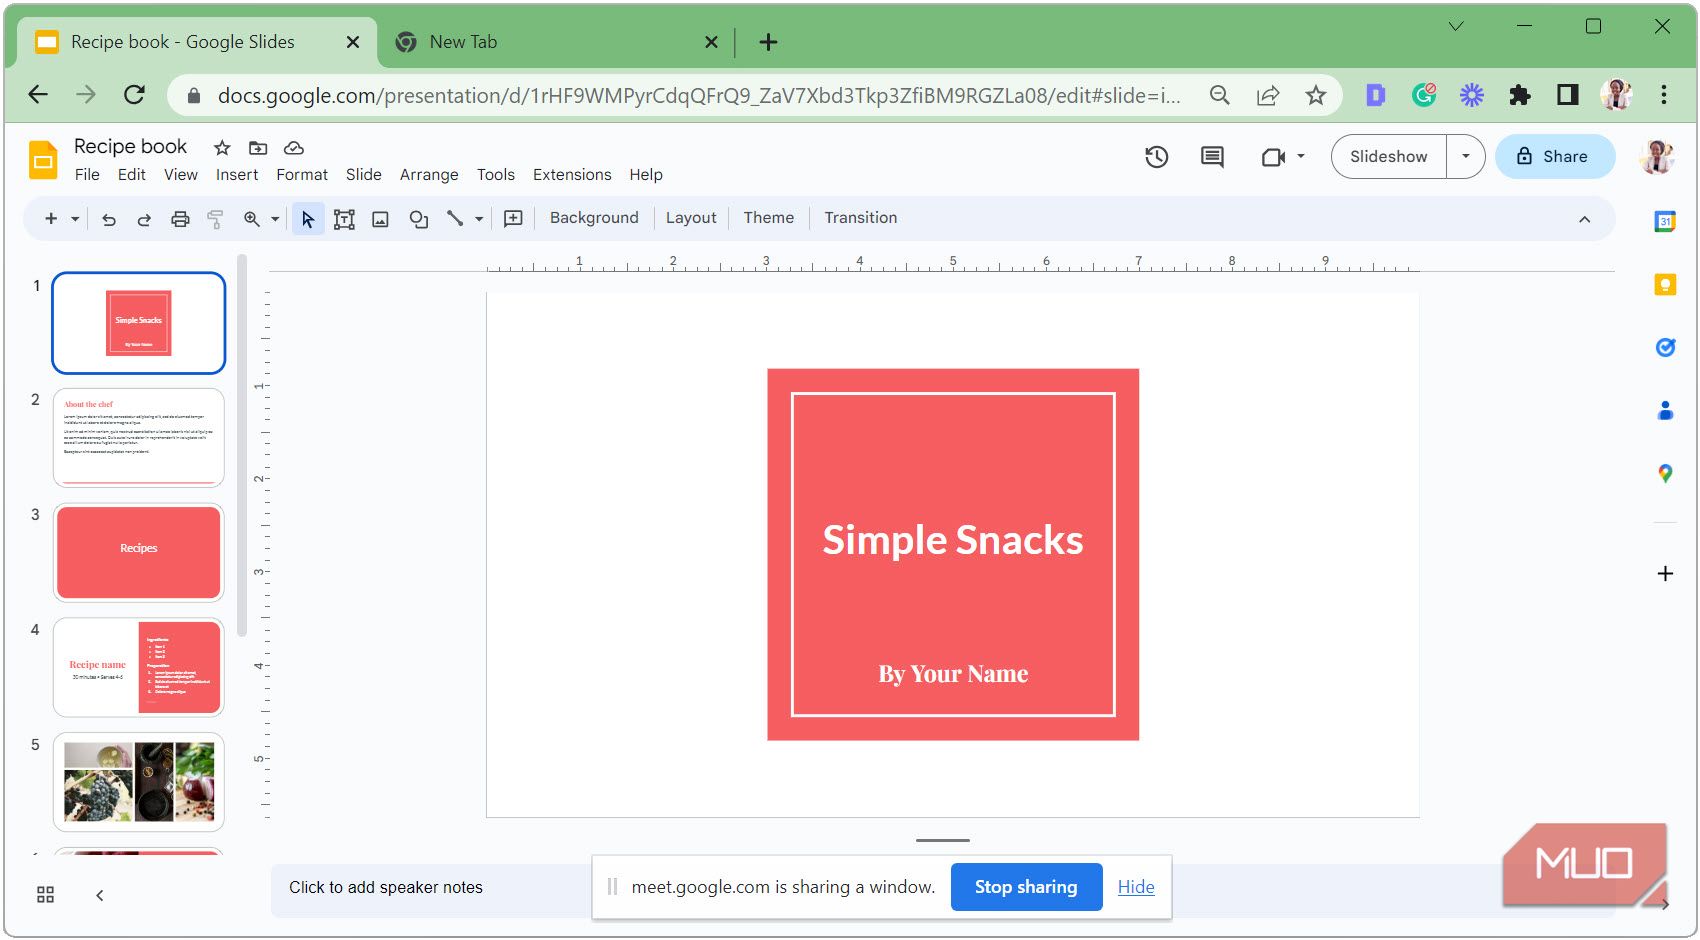Activate the paint format tool
This screenshot has width=1700, height=940.
[215, 219]
